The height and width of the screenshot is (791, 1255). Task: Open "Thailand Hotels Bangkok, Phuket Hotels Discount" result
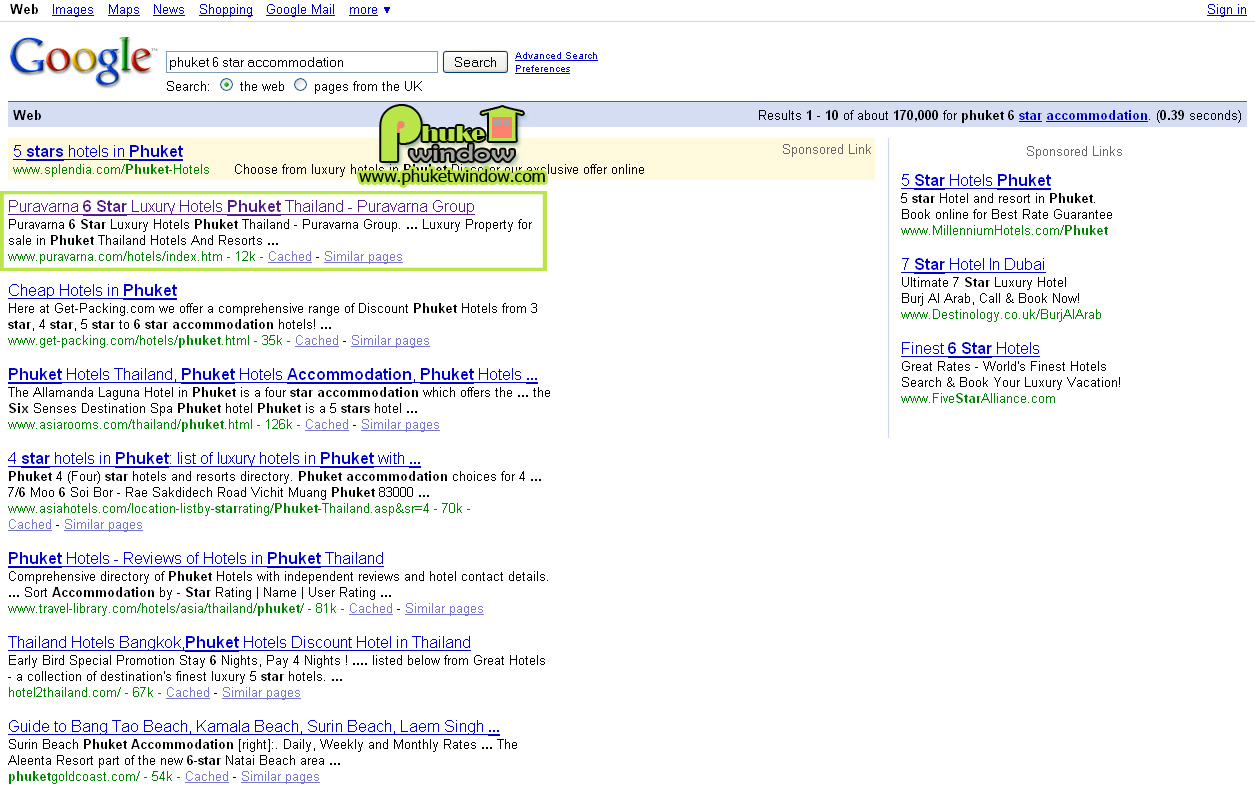tap(239, 642)
